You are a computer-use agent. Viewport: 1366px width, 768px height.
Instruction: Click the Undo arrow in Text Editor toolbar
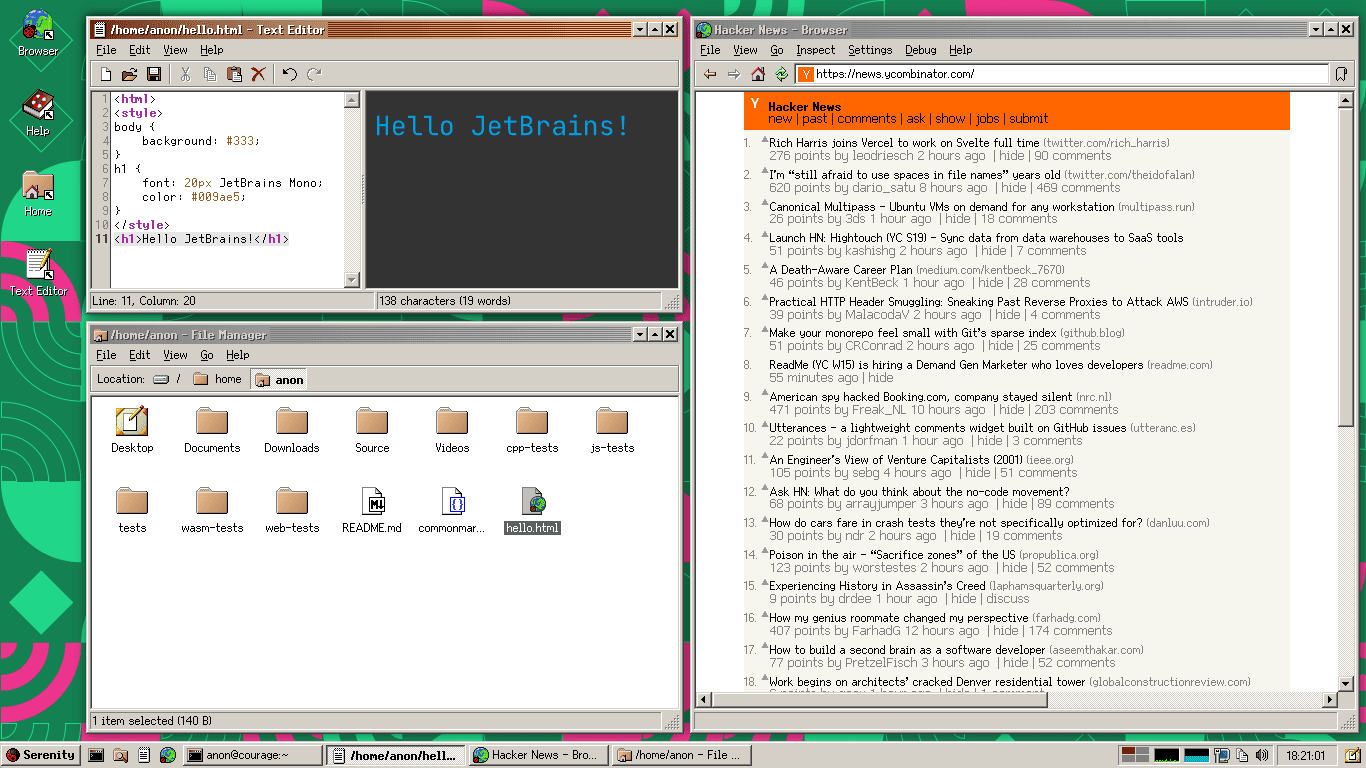(290, 74)
